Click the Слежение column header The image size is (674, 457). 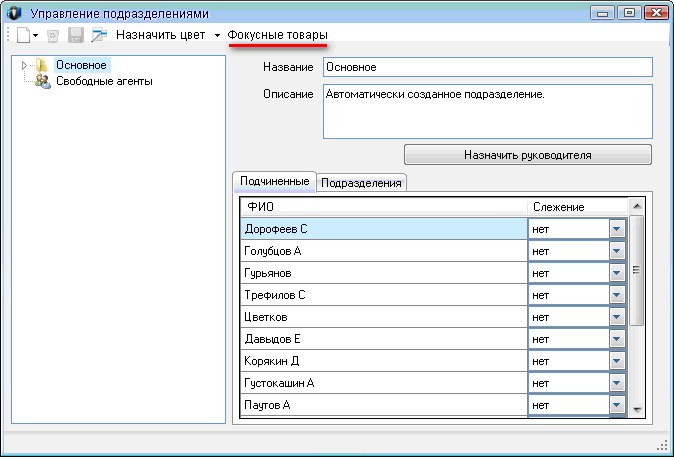pos(577,207)
